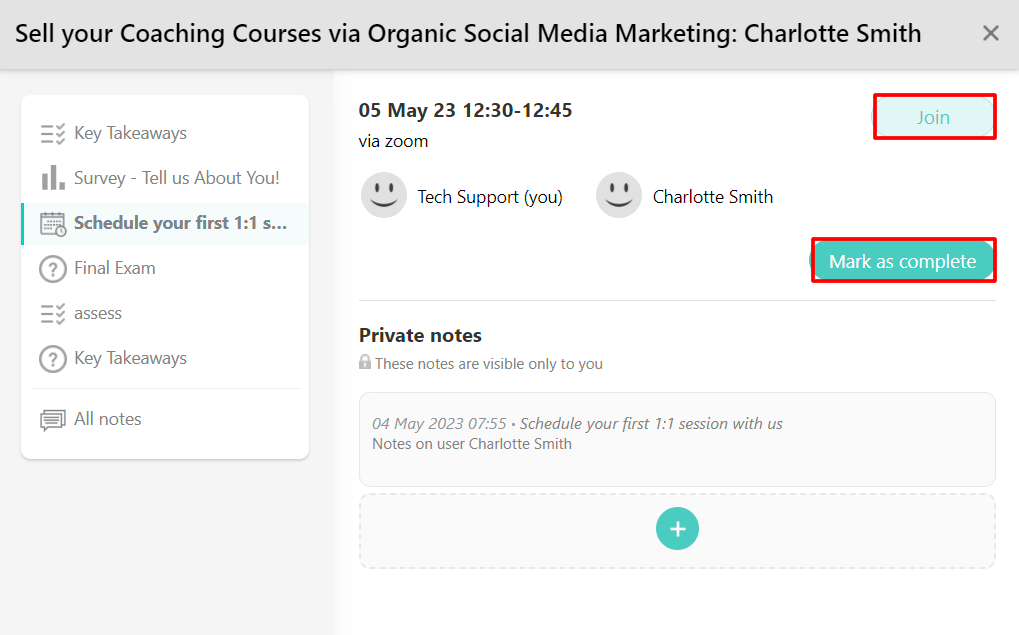Click the Schedule session calendar icon
The width and height of the screenshot is (1019, 635).
(52, 223)
